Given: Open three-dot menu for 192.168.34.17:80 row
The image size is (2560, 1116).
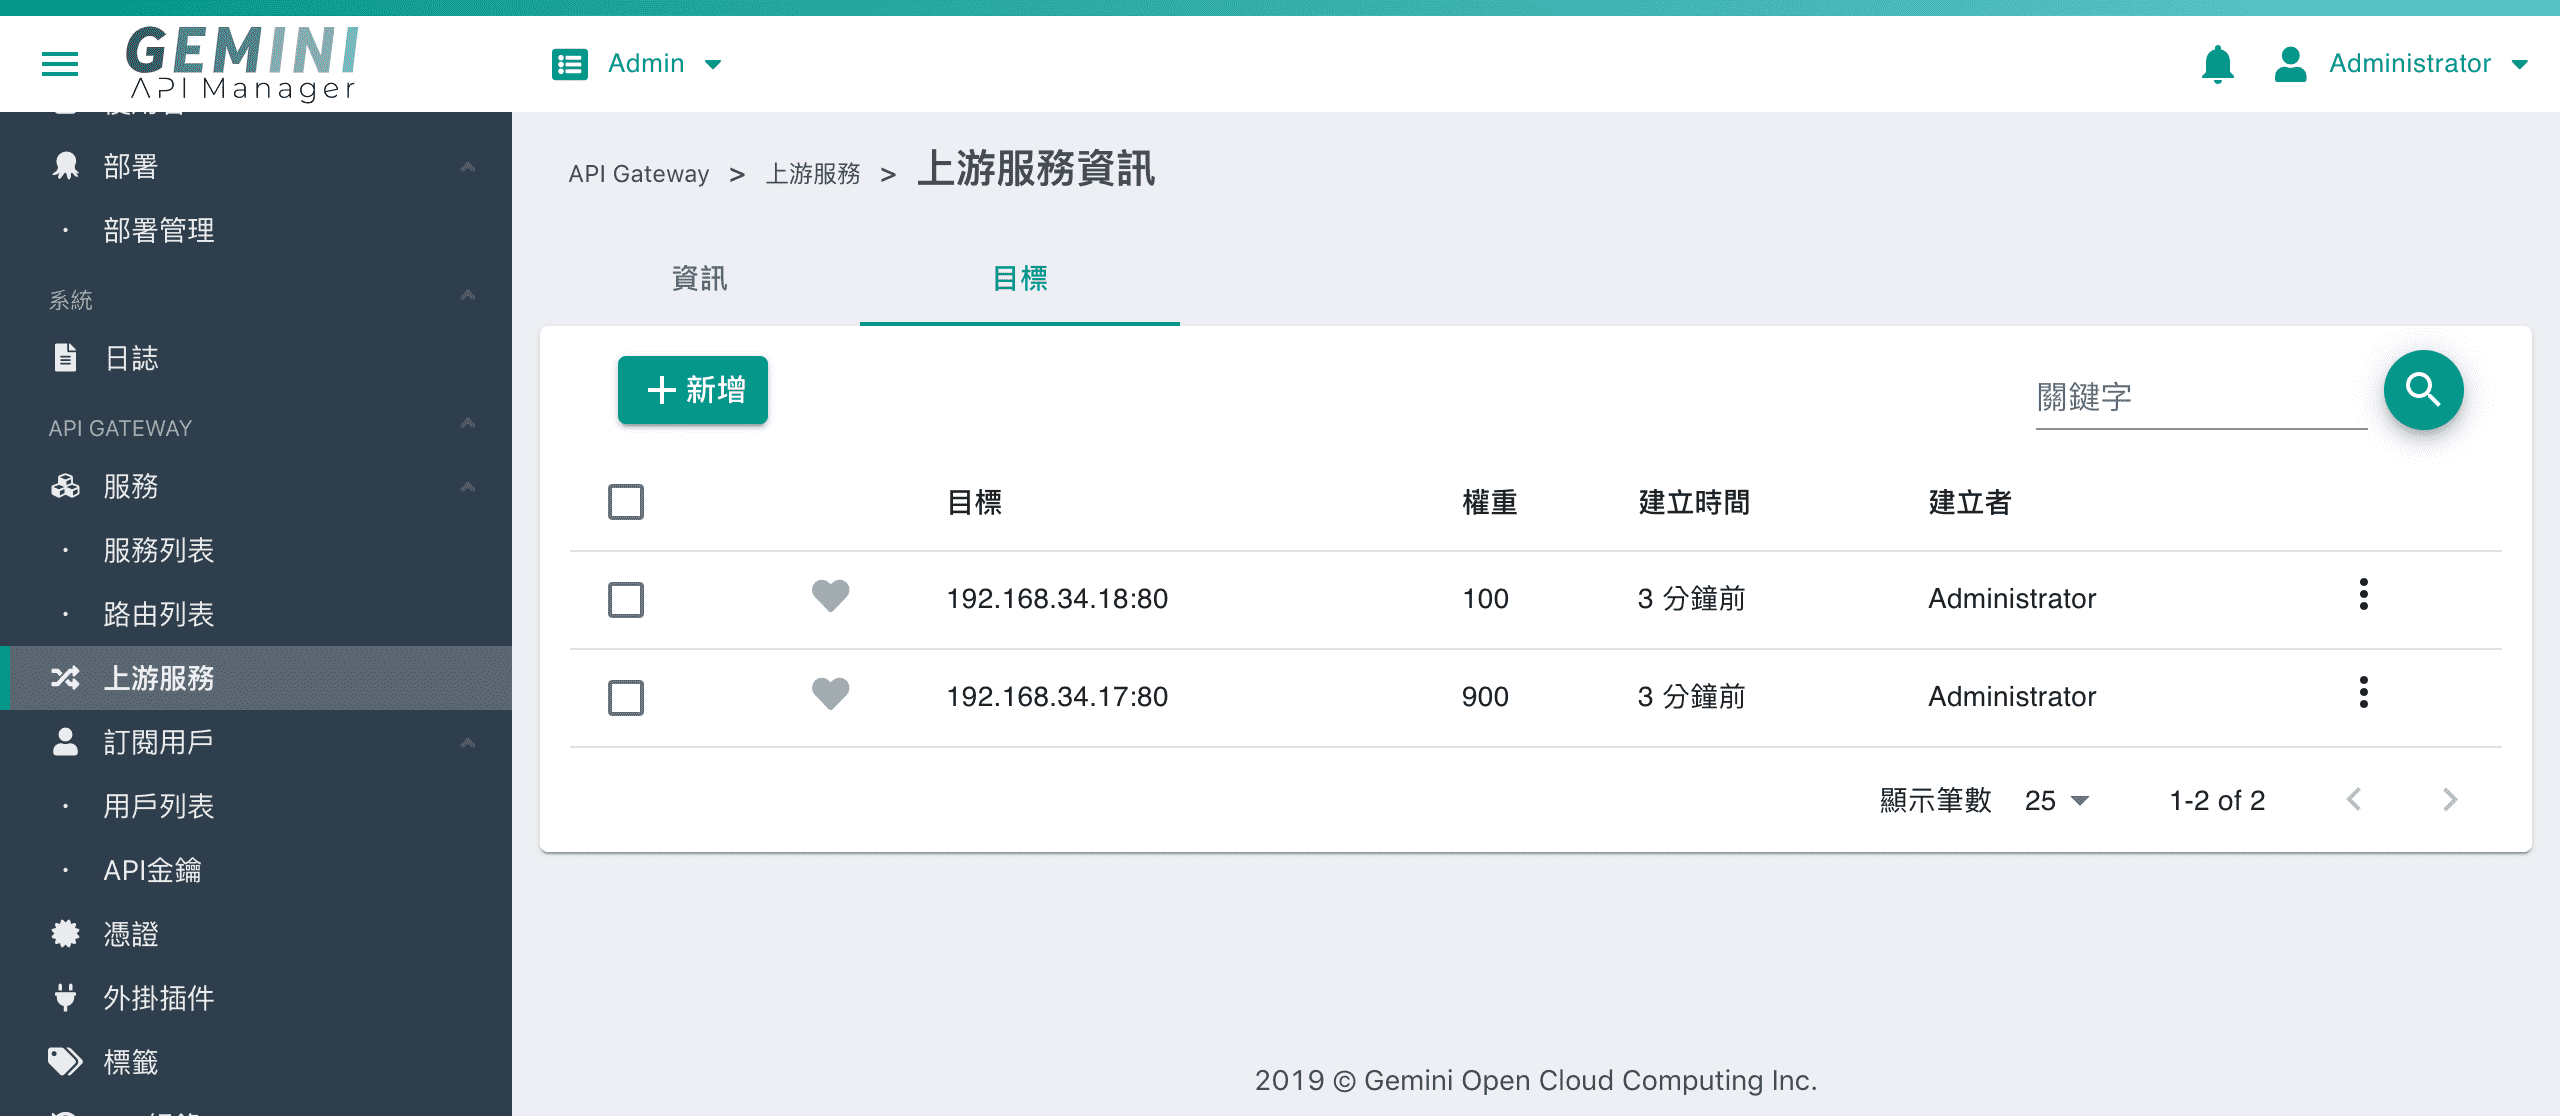Looking at the screenshot, I should tap(2364, 693).
